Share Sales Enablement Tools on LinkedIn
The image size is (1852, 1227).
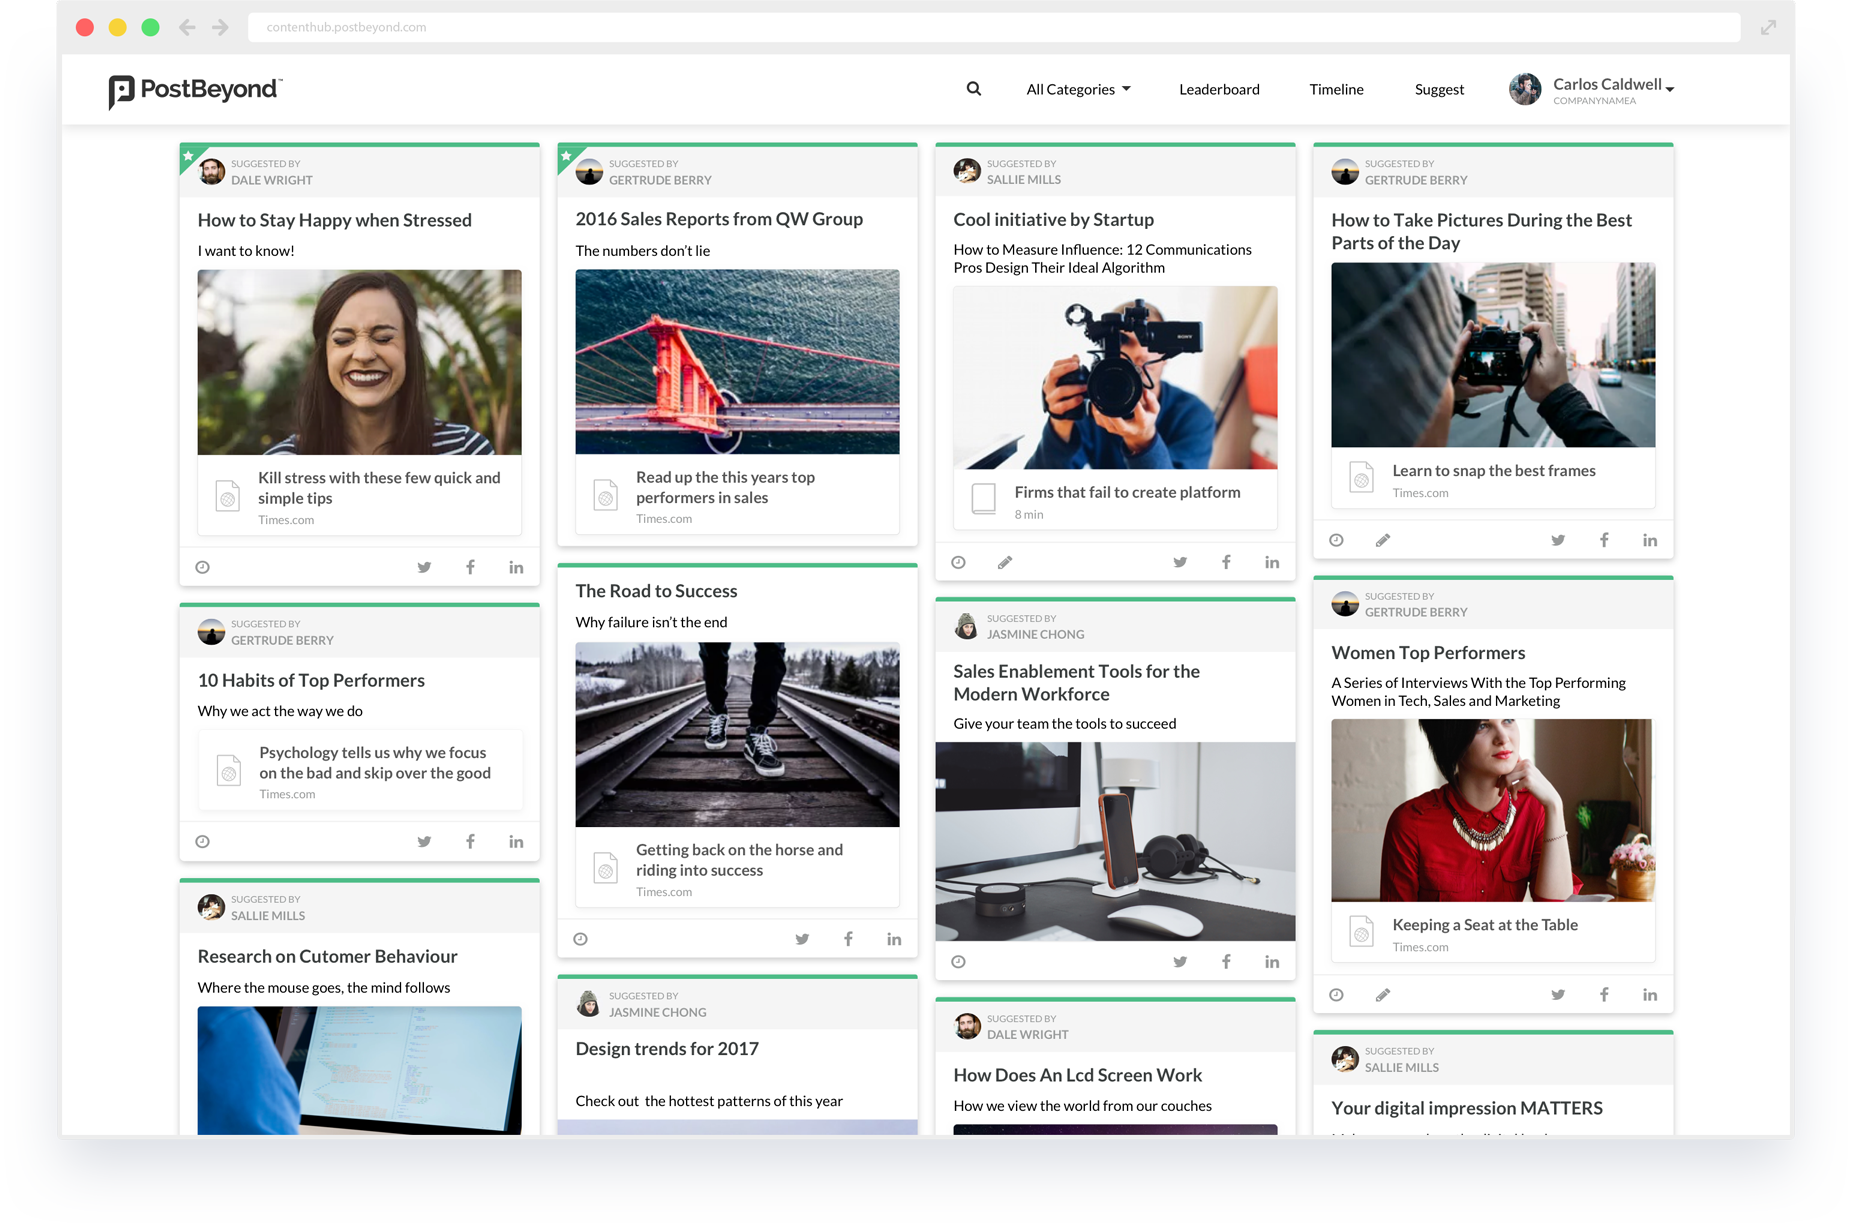tap(1272, 961)
